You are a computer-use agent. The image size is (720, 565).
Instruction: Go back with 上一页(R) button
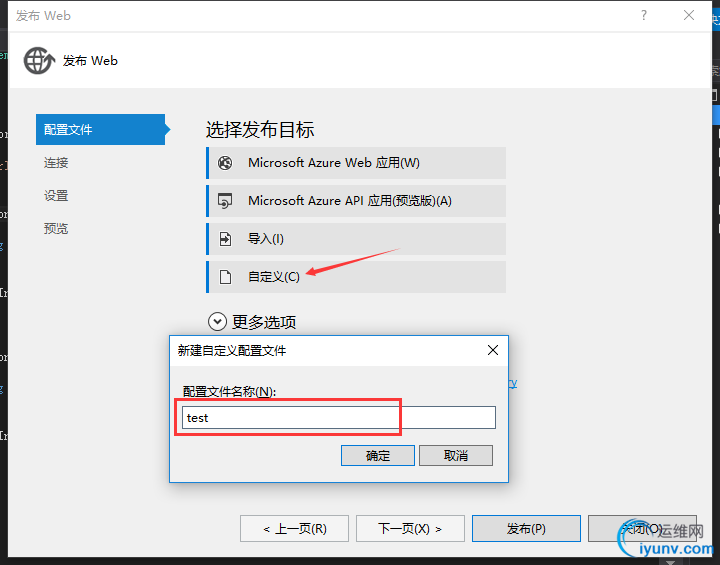point(294,529)
